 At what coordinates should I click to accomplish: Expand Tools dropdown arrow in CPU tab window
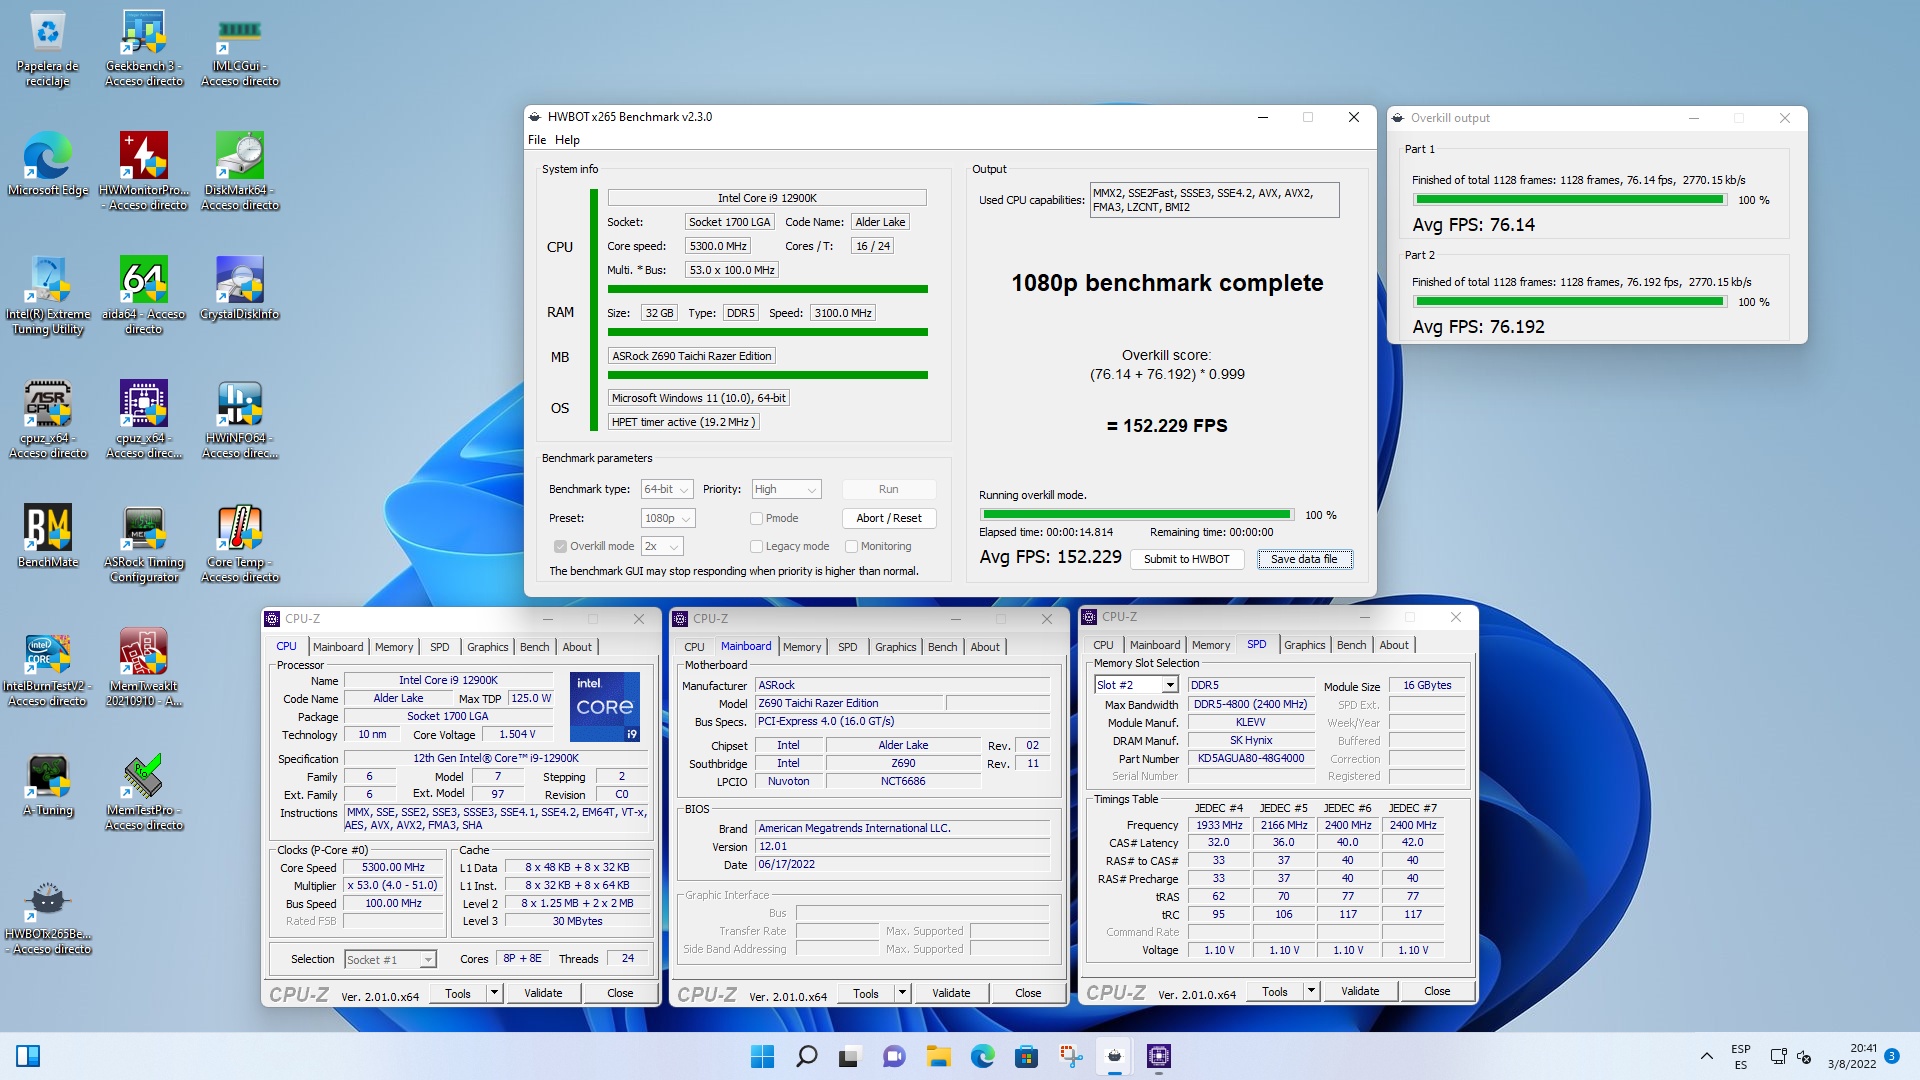pyautogui.click(x=494, y=993)
